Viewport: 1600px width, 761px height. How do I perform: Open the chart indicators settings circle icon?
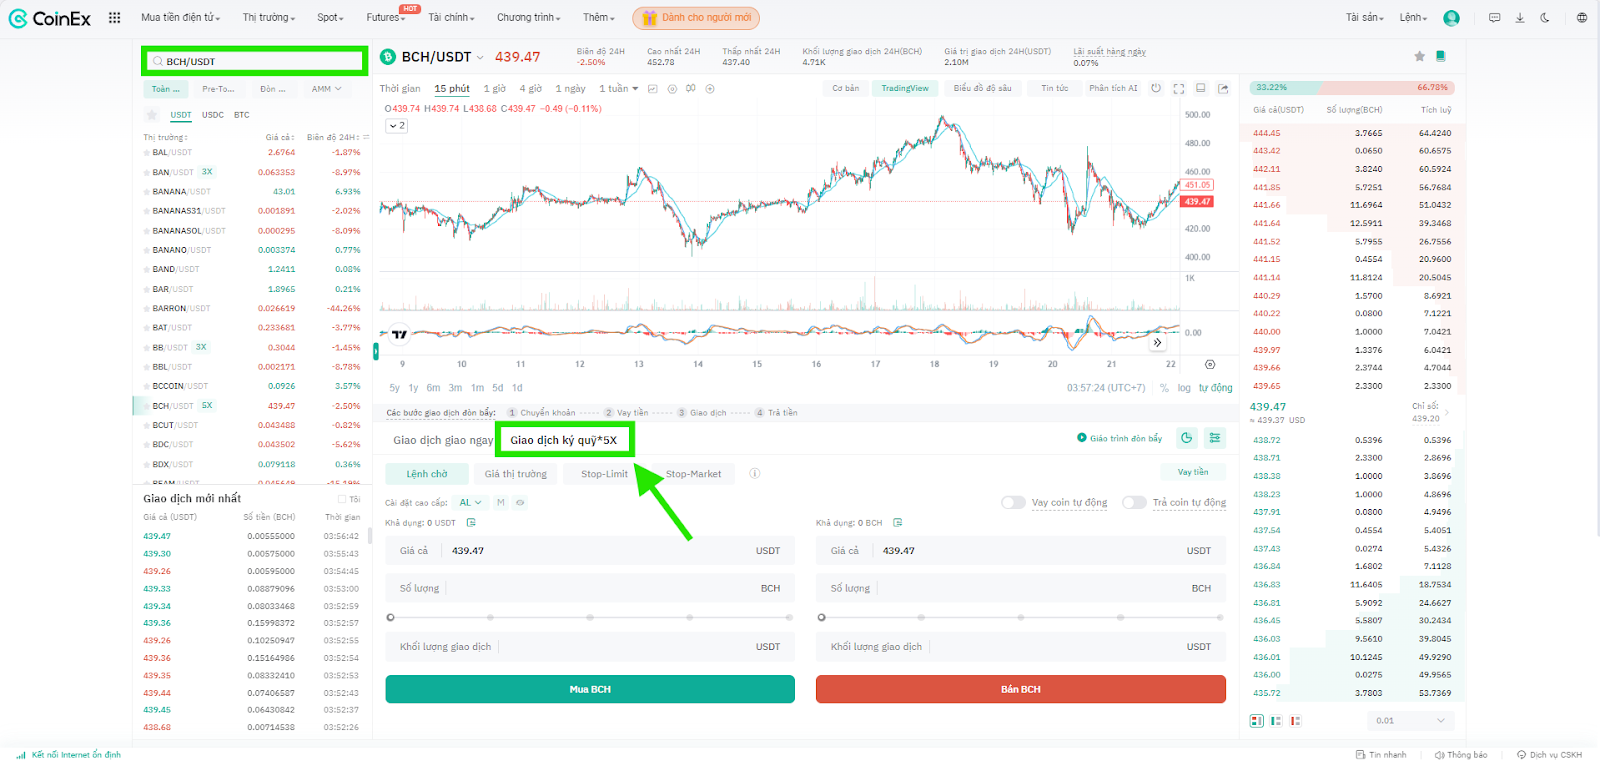pyautogui.click(x=672, y=89)
